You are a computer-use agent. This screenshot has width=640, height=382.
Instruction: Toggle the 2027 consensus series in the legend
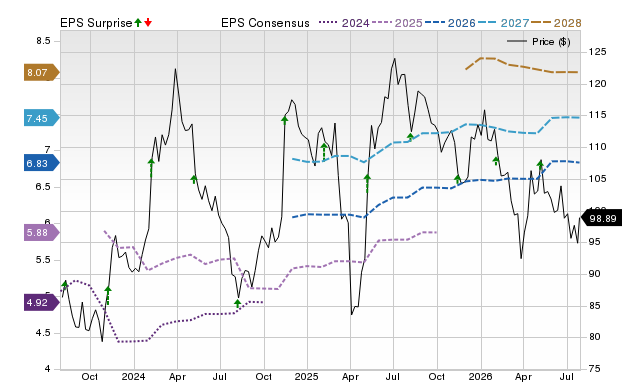[503, 23]
